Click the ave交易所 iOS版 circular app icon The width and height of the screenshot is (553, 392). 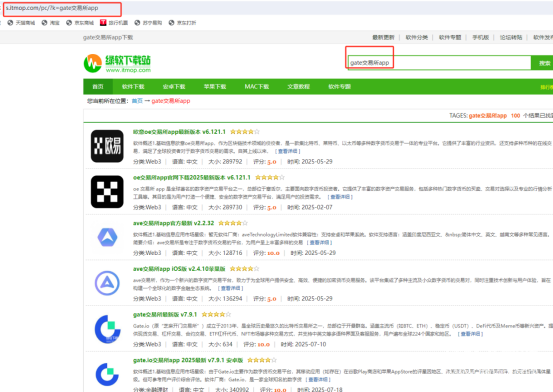(107, 283)
